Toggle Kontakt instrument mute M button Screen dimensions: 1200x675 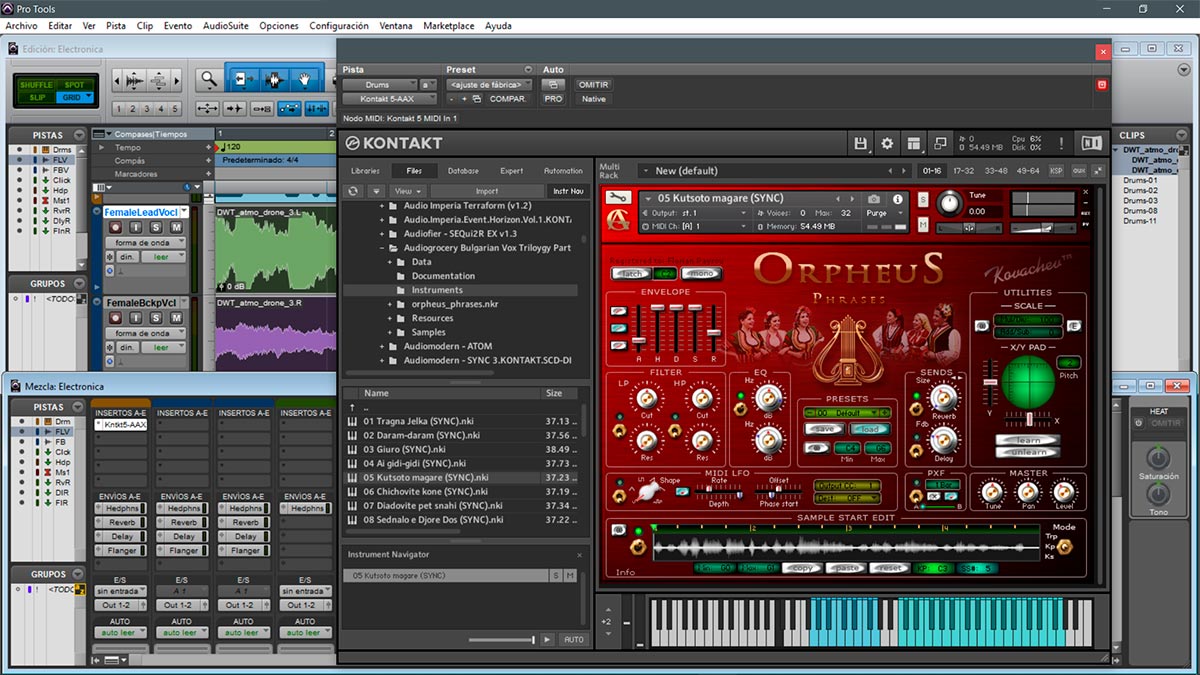(x=922, y=226)
